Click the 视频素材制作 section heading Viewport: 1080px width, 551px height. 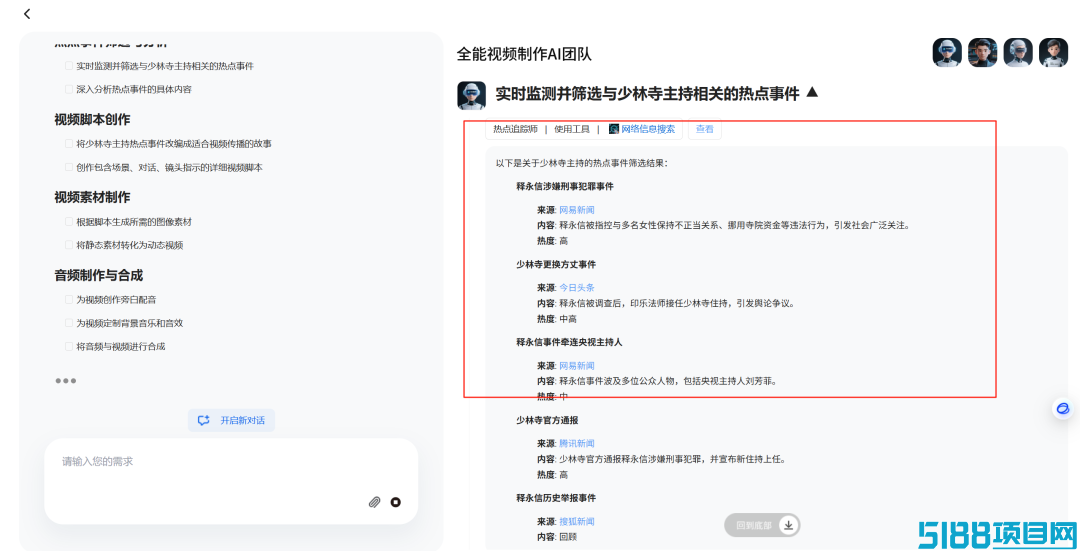click(x=92, y=197)
